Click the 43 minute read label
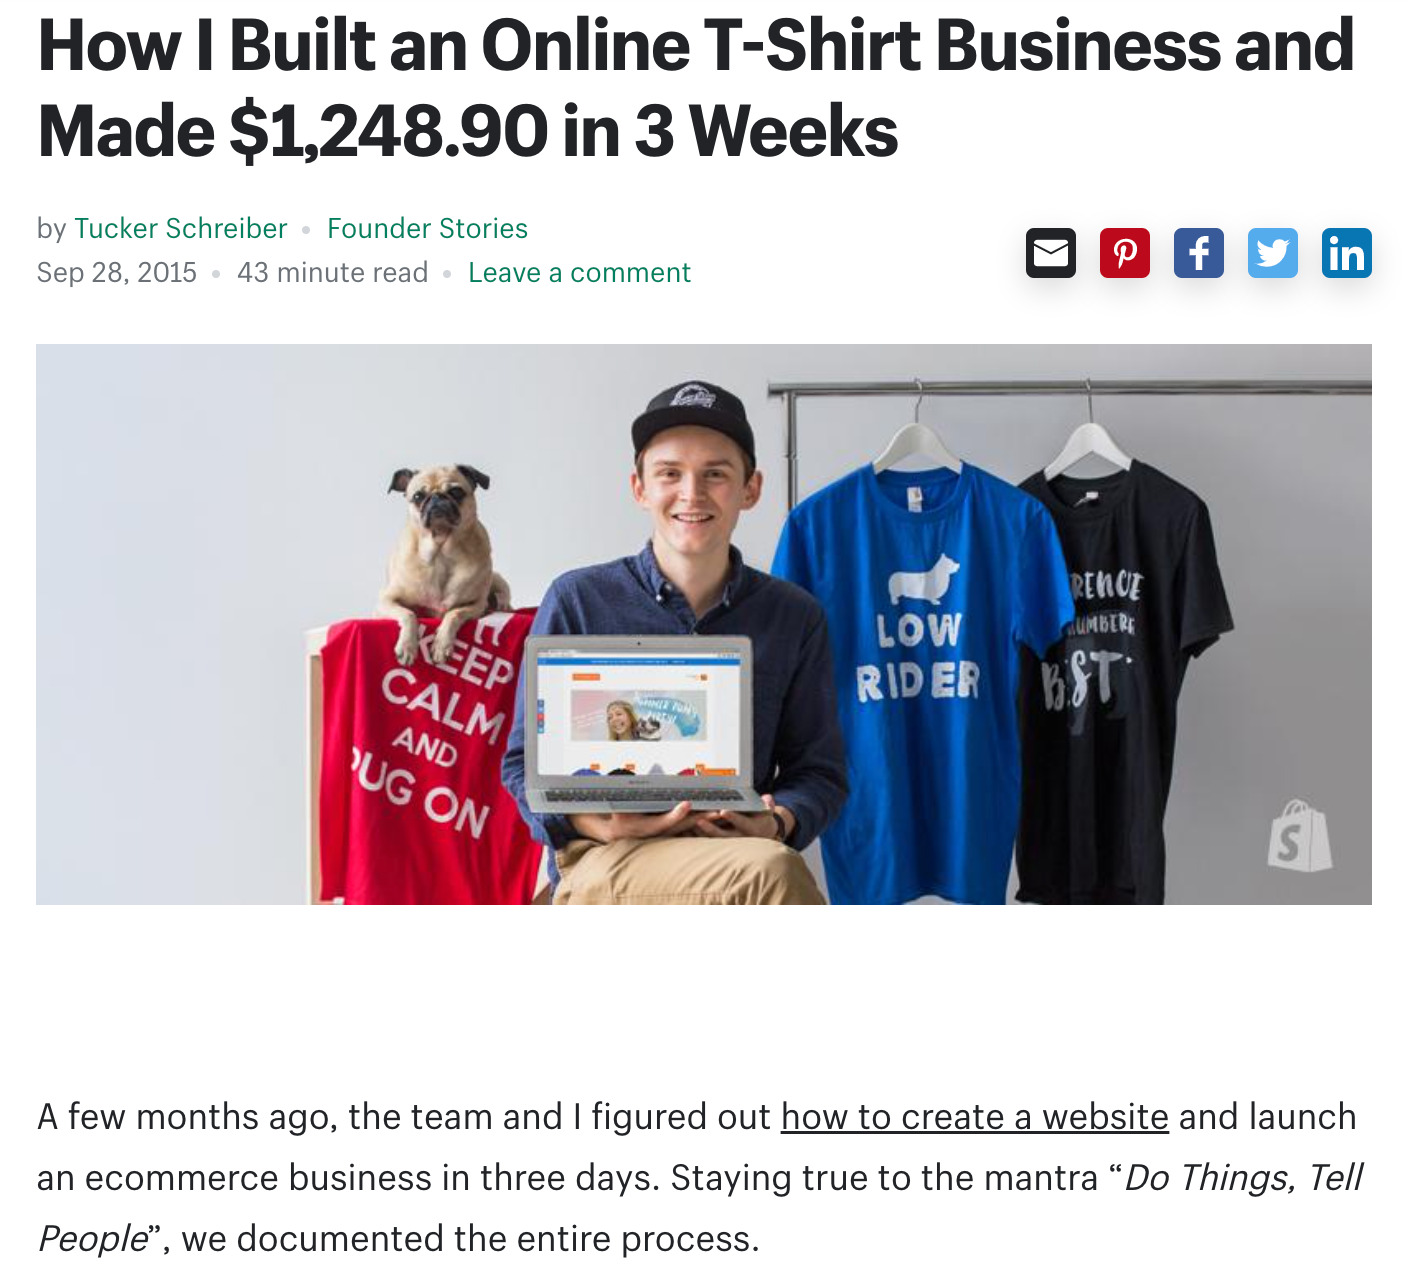 332,273
